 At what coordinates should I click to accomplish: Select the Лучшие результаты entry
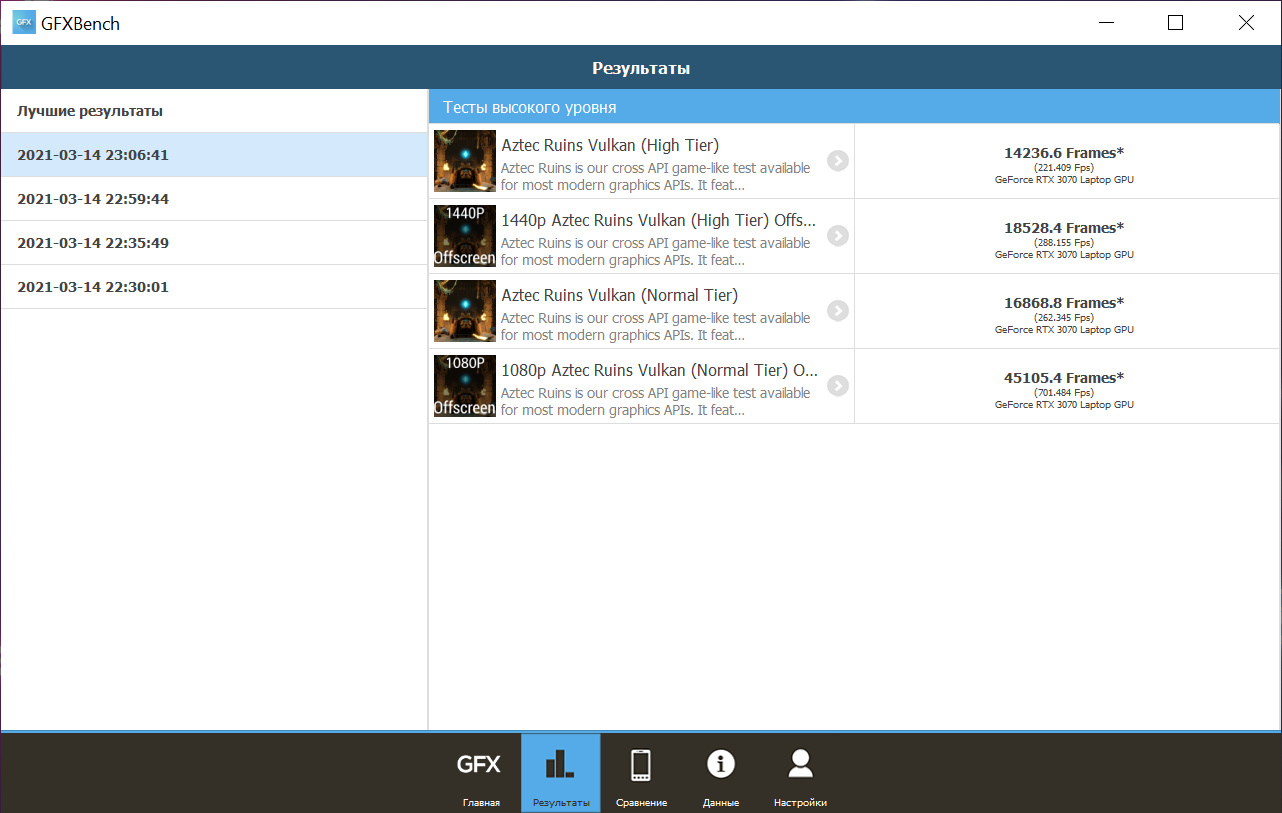(x=214, y=111)
